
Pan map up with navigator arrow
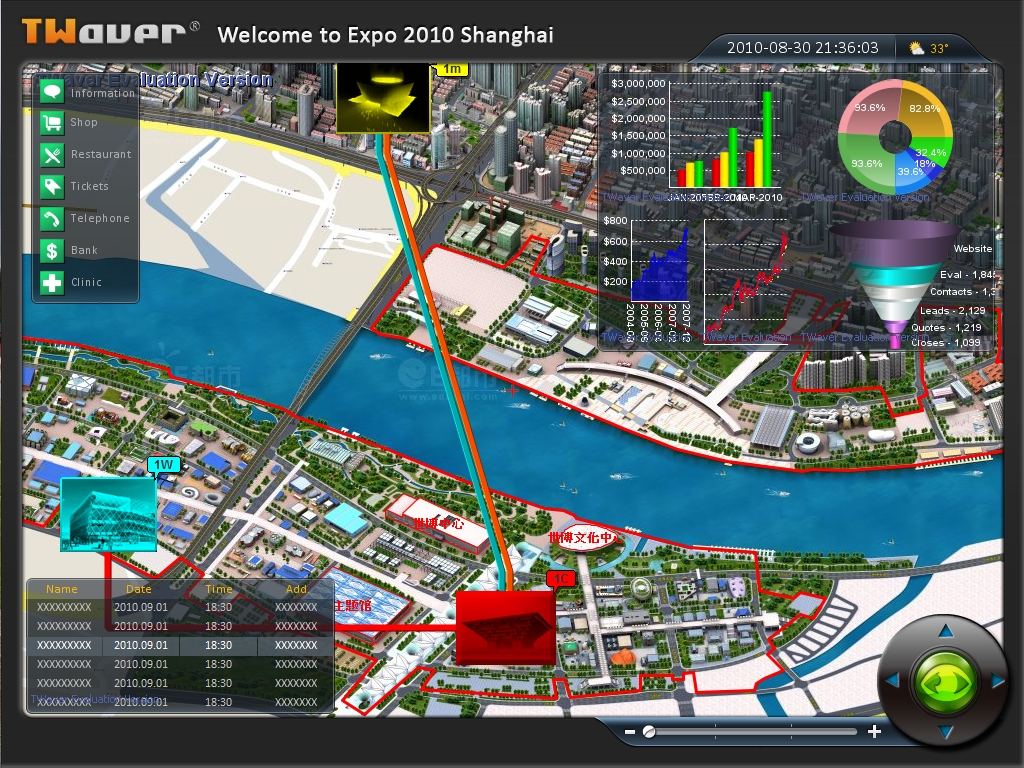(x=946, y=631)
